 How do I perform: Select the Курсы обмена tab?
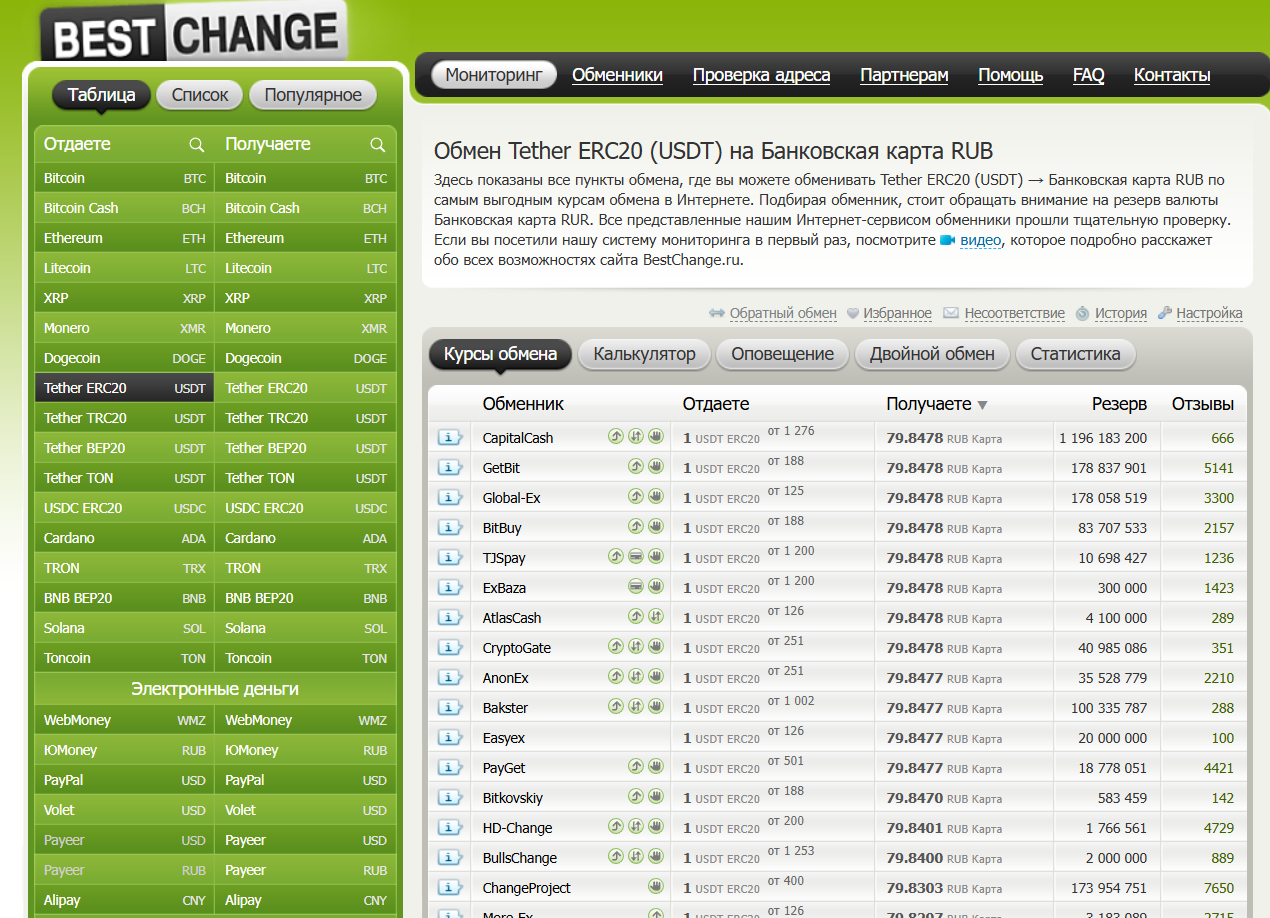[x=500, y=354]
